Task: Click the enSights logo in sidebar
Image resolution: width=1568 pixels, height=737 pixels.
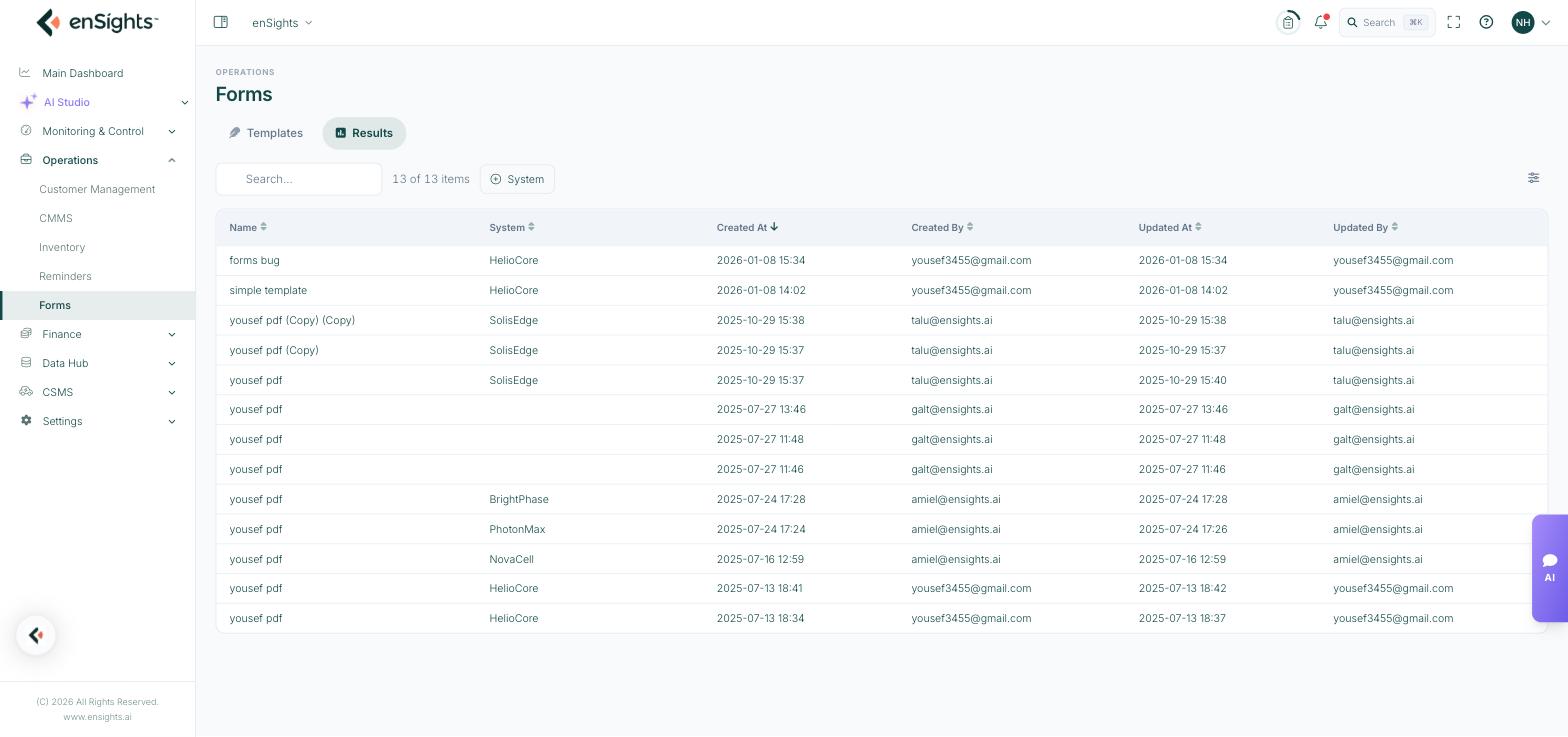Action: [97, 22]
